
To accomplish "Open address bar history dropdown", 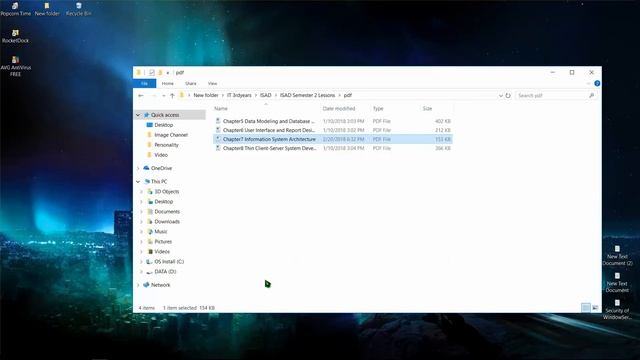I will (501, 96).
